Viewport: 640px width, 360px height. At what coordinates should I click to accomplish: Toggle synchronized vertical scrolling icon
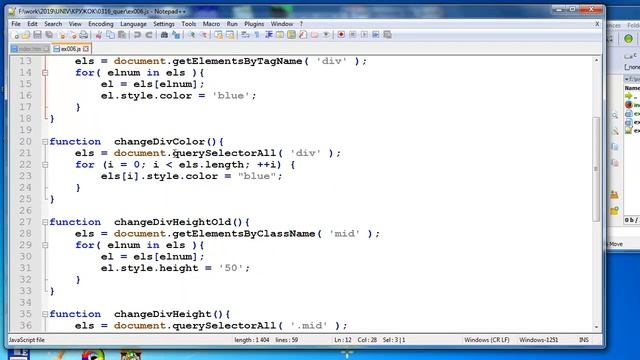click(x=218, y=35)
